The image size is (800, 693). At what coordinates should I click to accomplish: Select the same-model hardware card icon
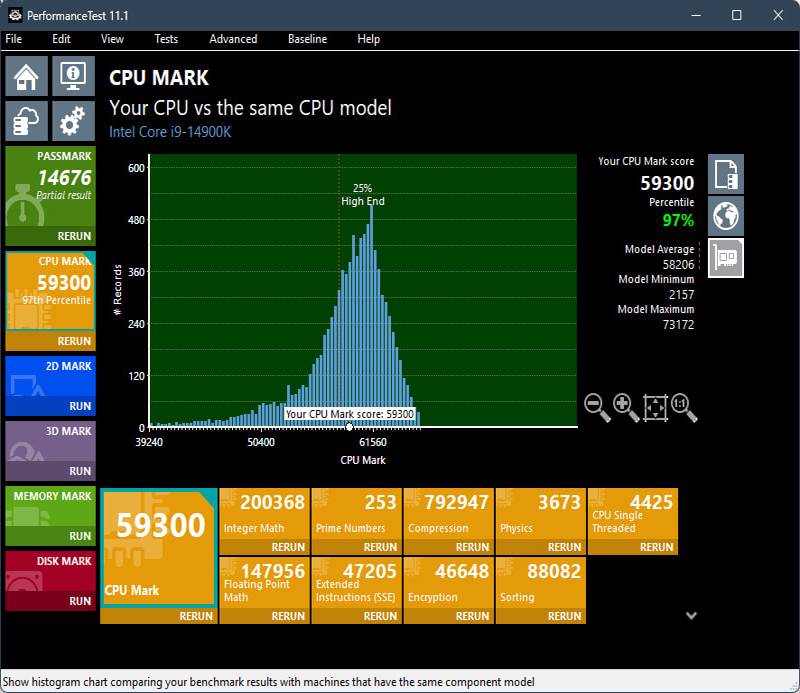coord(726,258)
